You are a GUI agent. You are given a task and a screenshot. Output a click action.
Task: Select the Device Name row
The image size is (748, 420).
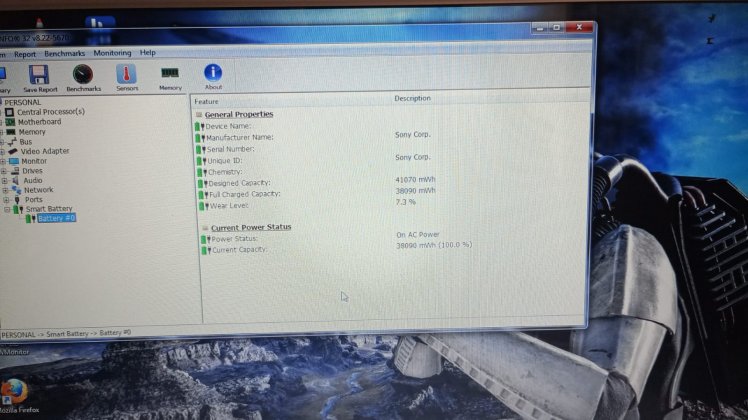[228, 126]
